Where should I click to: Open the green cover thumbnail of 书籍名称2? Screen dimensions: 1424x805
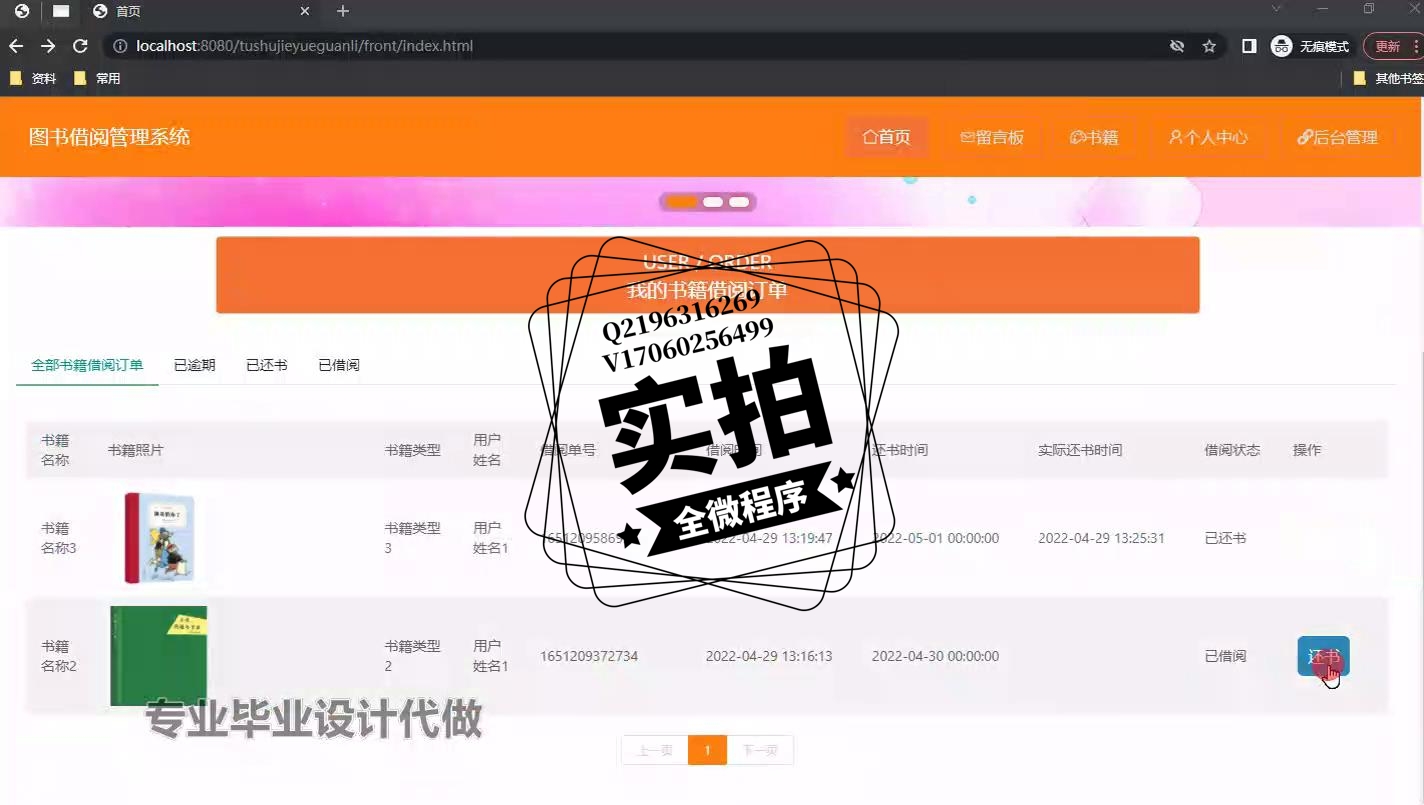159,656
